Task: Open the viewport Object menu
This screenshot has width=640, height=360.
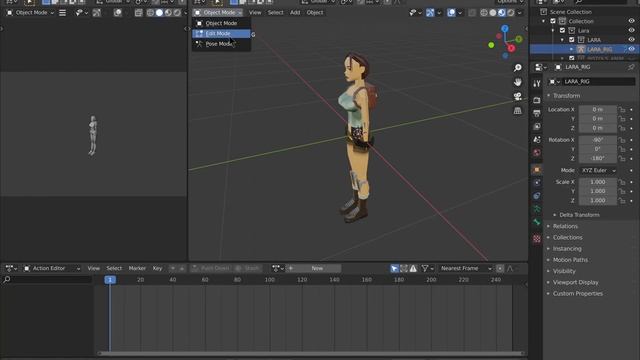Action: point(315,13)
